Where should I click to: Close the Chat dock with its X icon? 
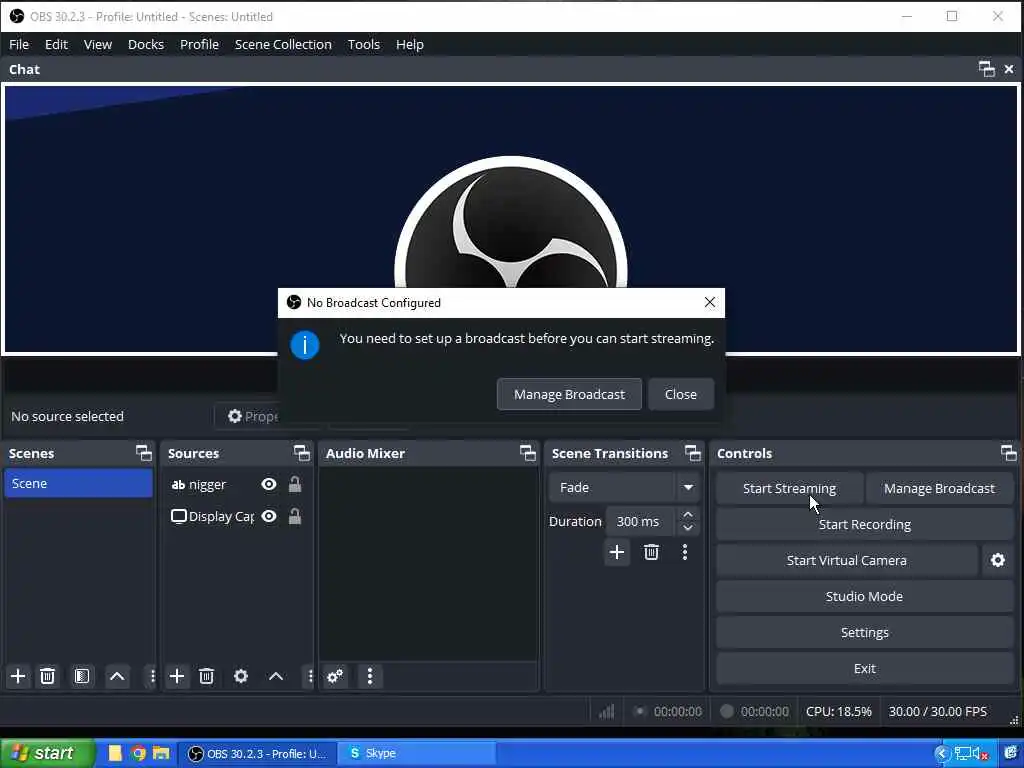click(x=1009, y=69)
